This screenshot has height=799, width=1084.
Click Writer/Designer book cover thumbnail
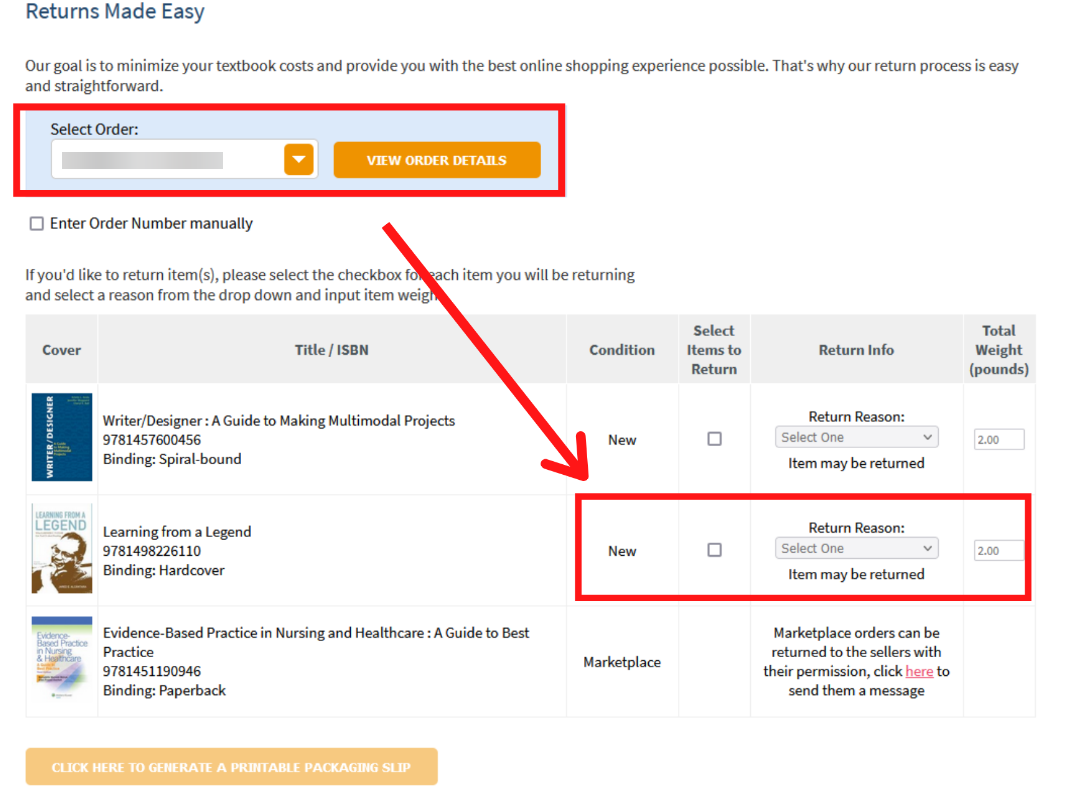(62, 438)
